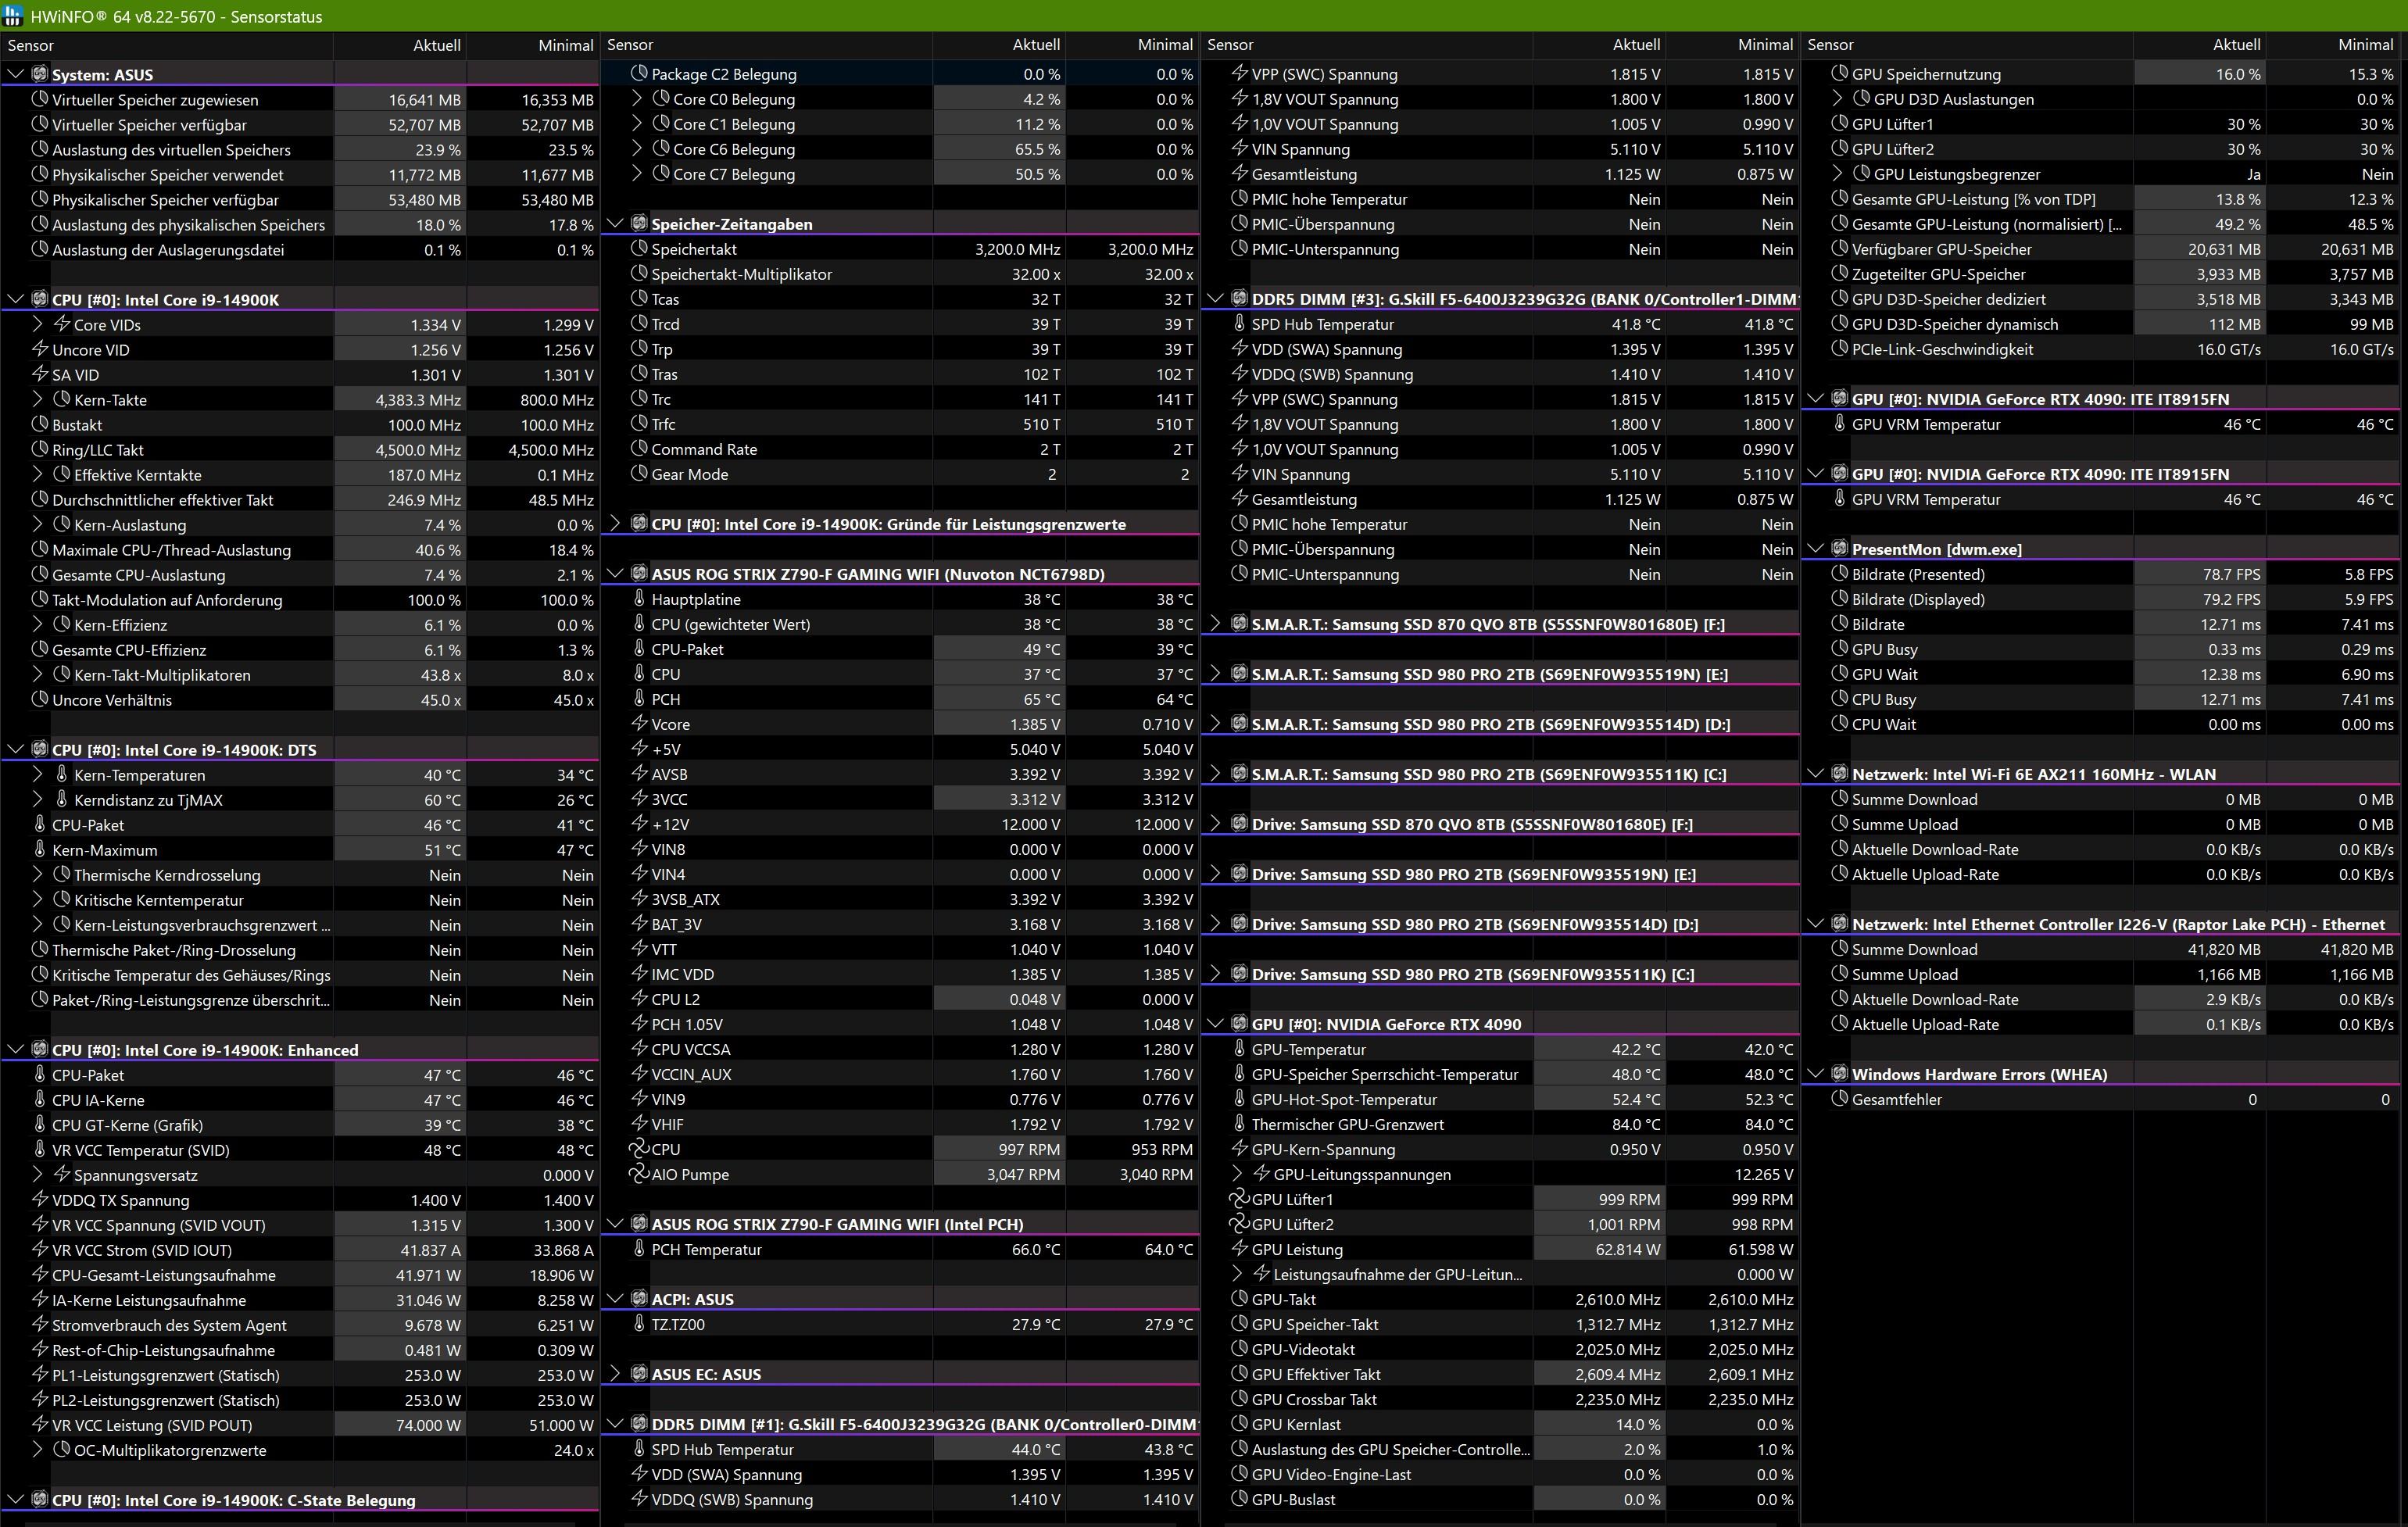Click the power icon beside CPU-Gesamt-Leistungsaufnahme

[x=40, y=1274]
